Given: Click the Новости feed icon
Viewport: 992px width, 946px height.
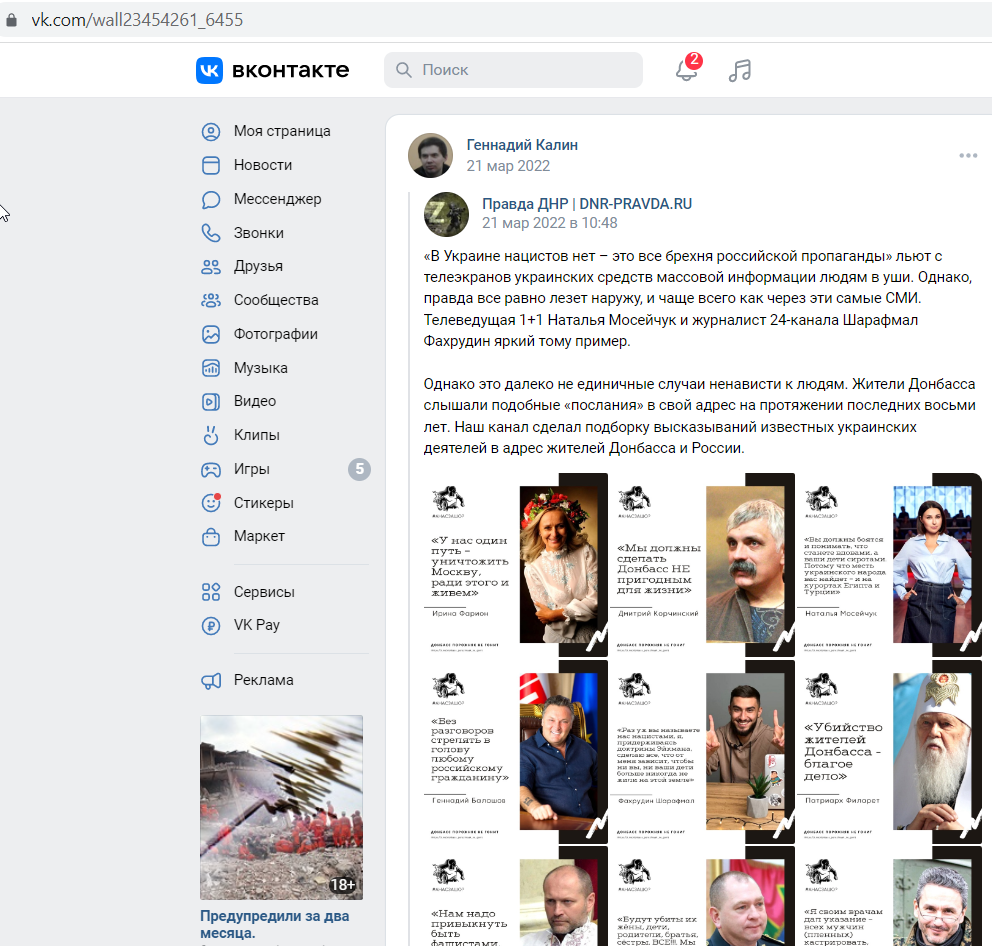Looking at the screenshot, I should click(x=211, y=165).
